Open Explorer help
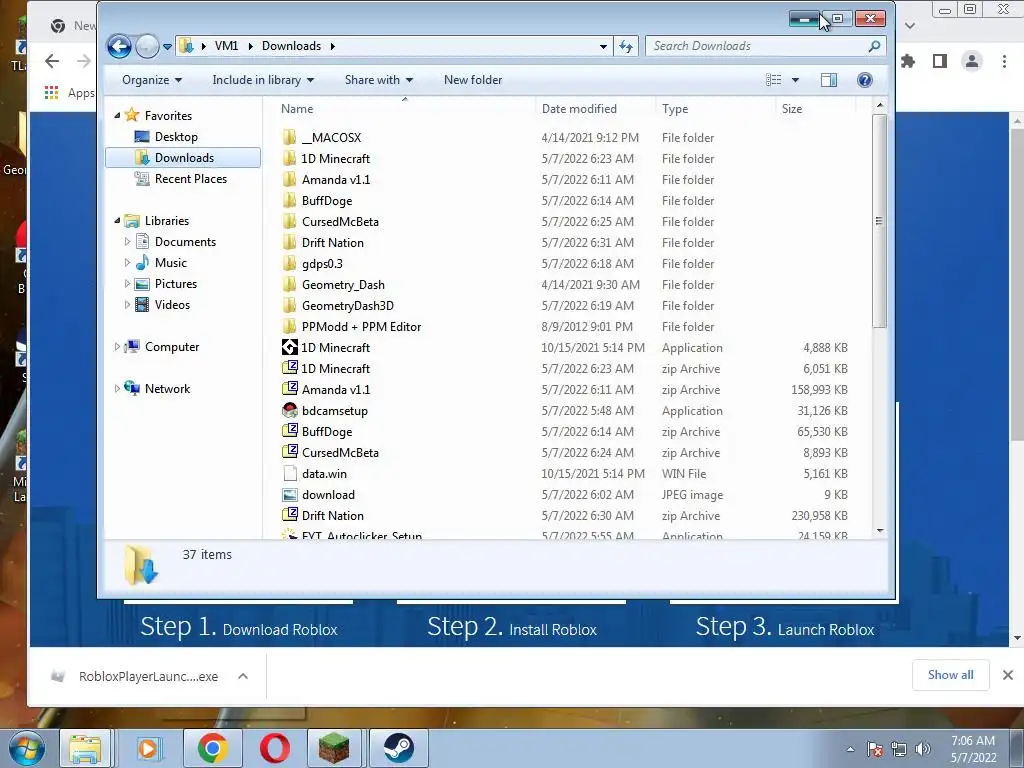The height and width of the screenshot is (768, 1024). (x=865, y=80)
